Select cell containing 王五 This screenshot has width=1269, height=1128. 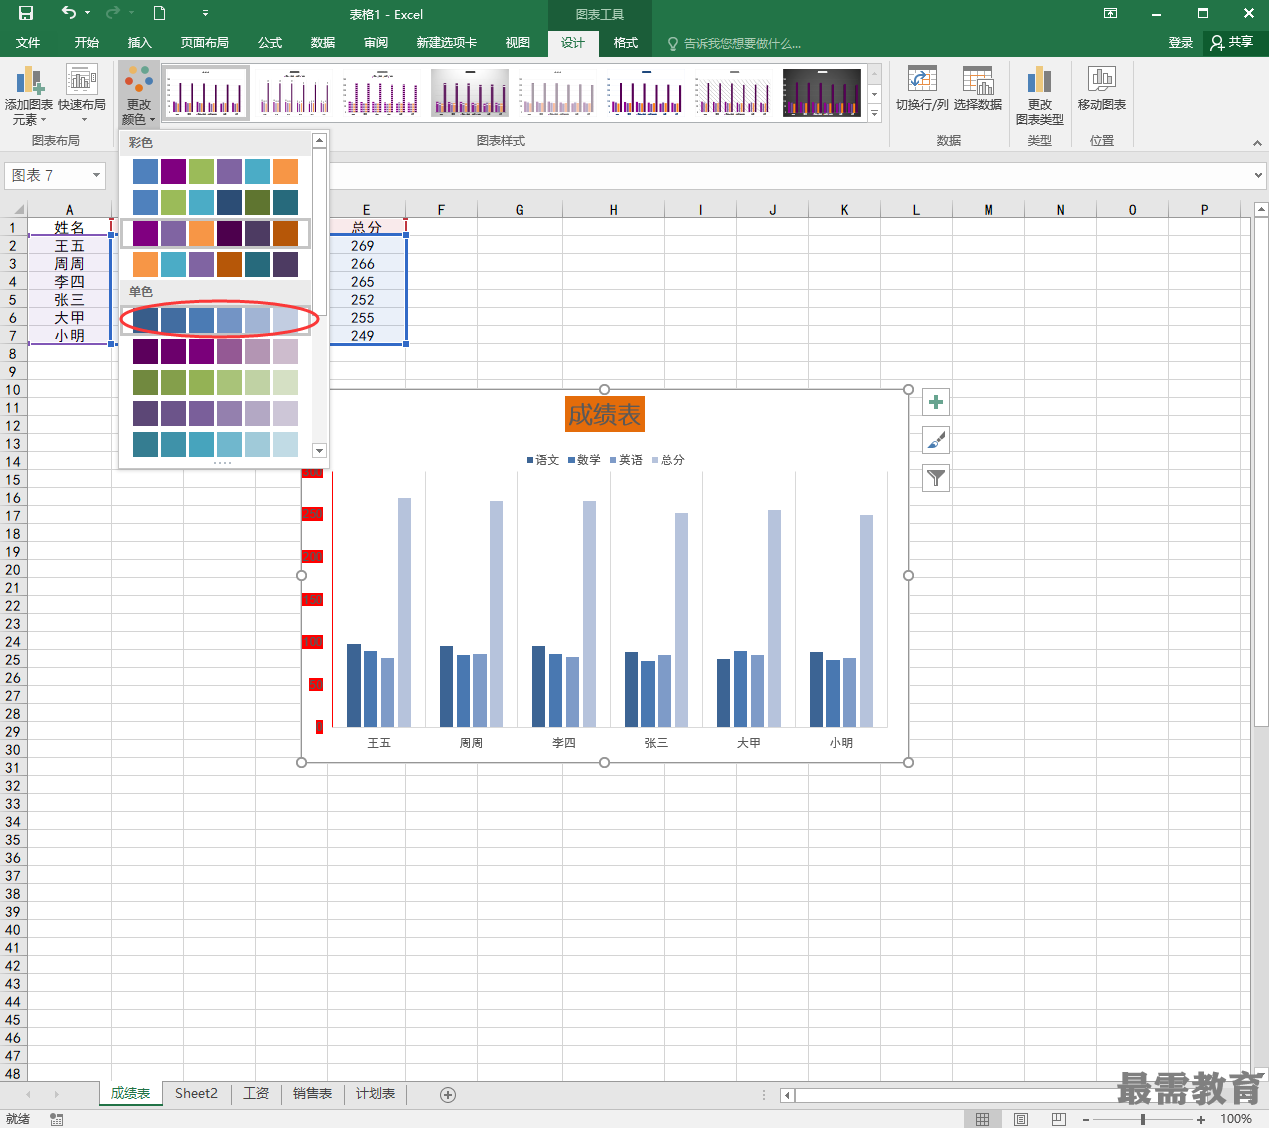(x=69, y=246)
